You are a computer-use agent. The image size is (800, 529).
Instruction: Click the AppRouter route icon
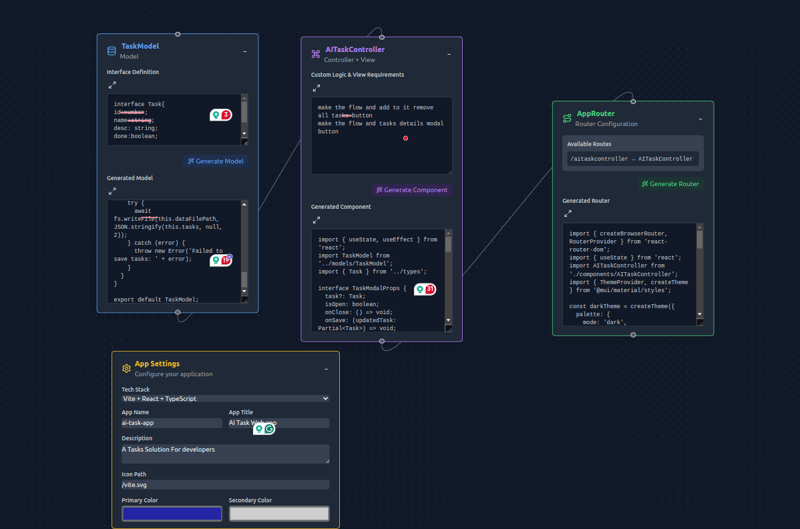(567, 118)
